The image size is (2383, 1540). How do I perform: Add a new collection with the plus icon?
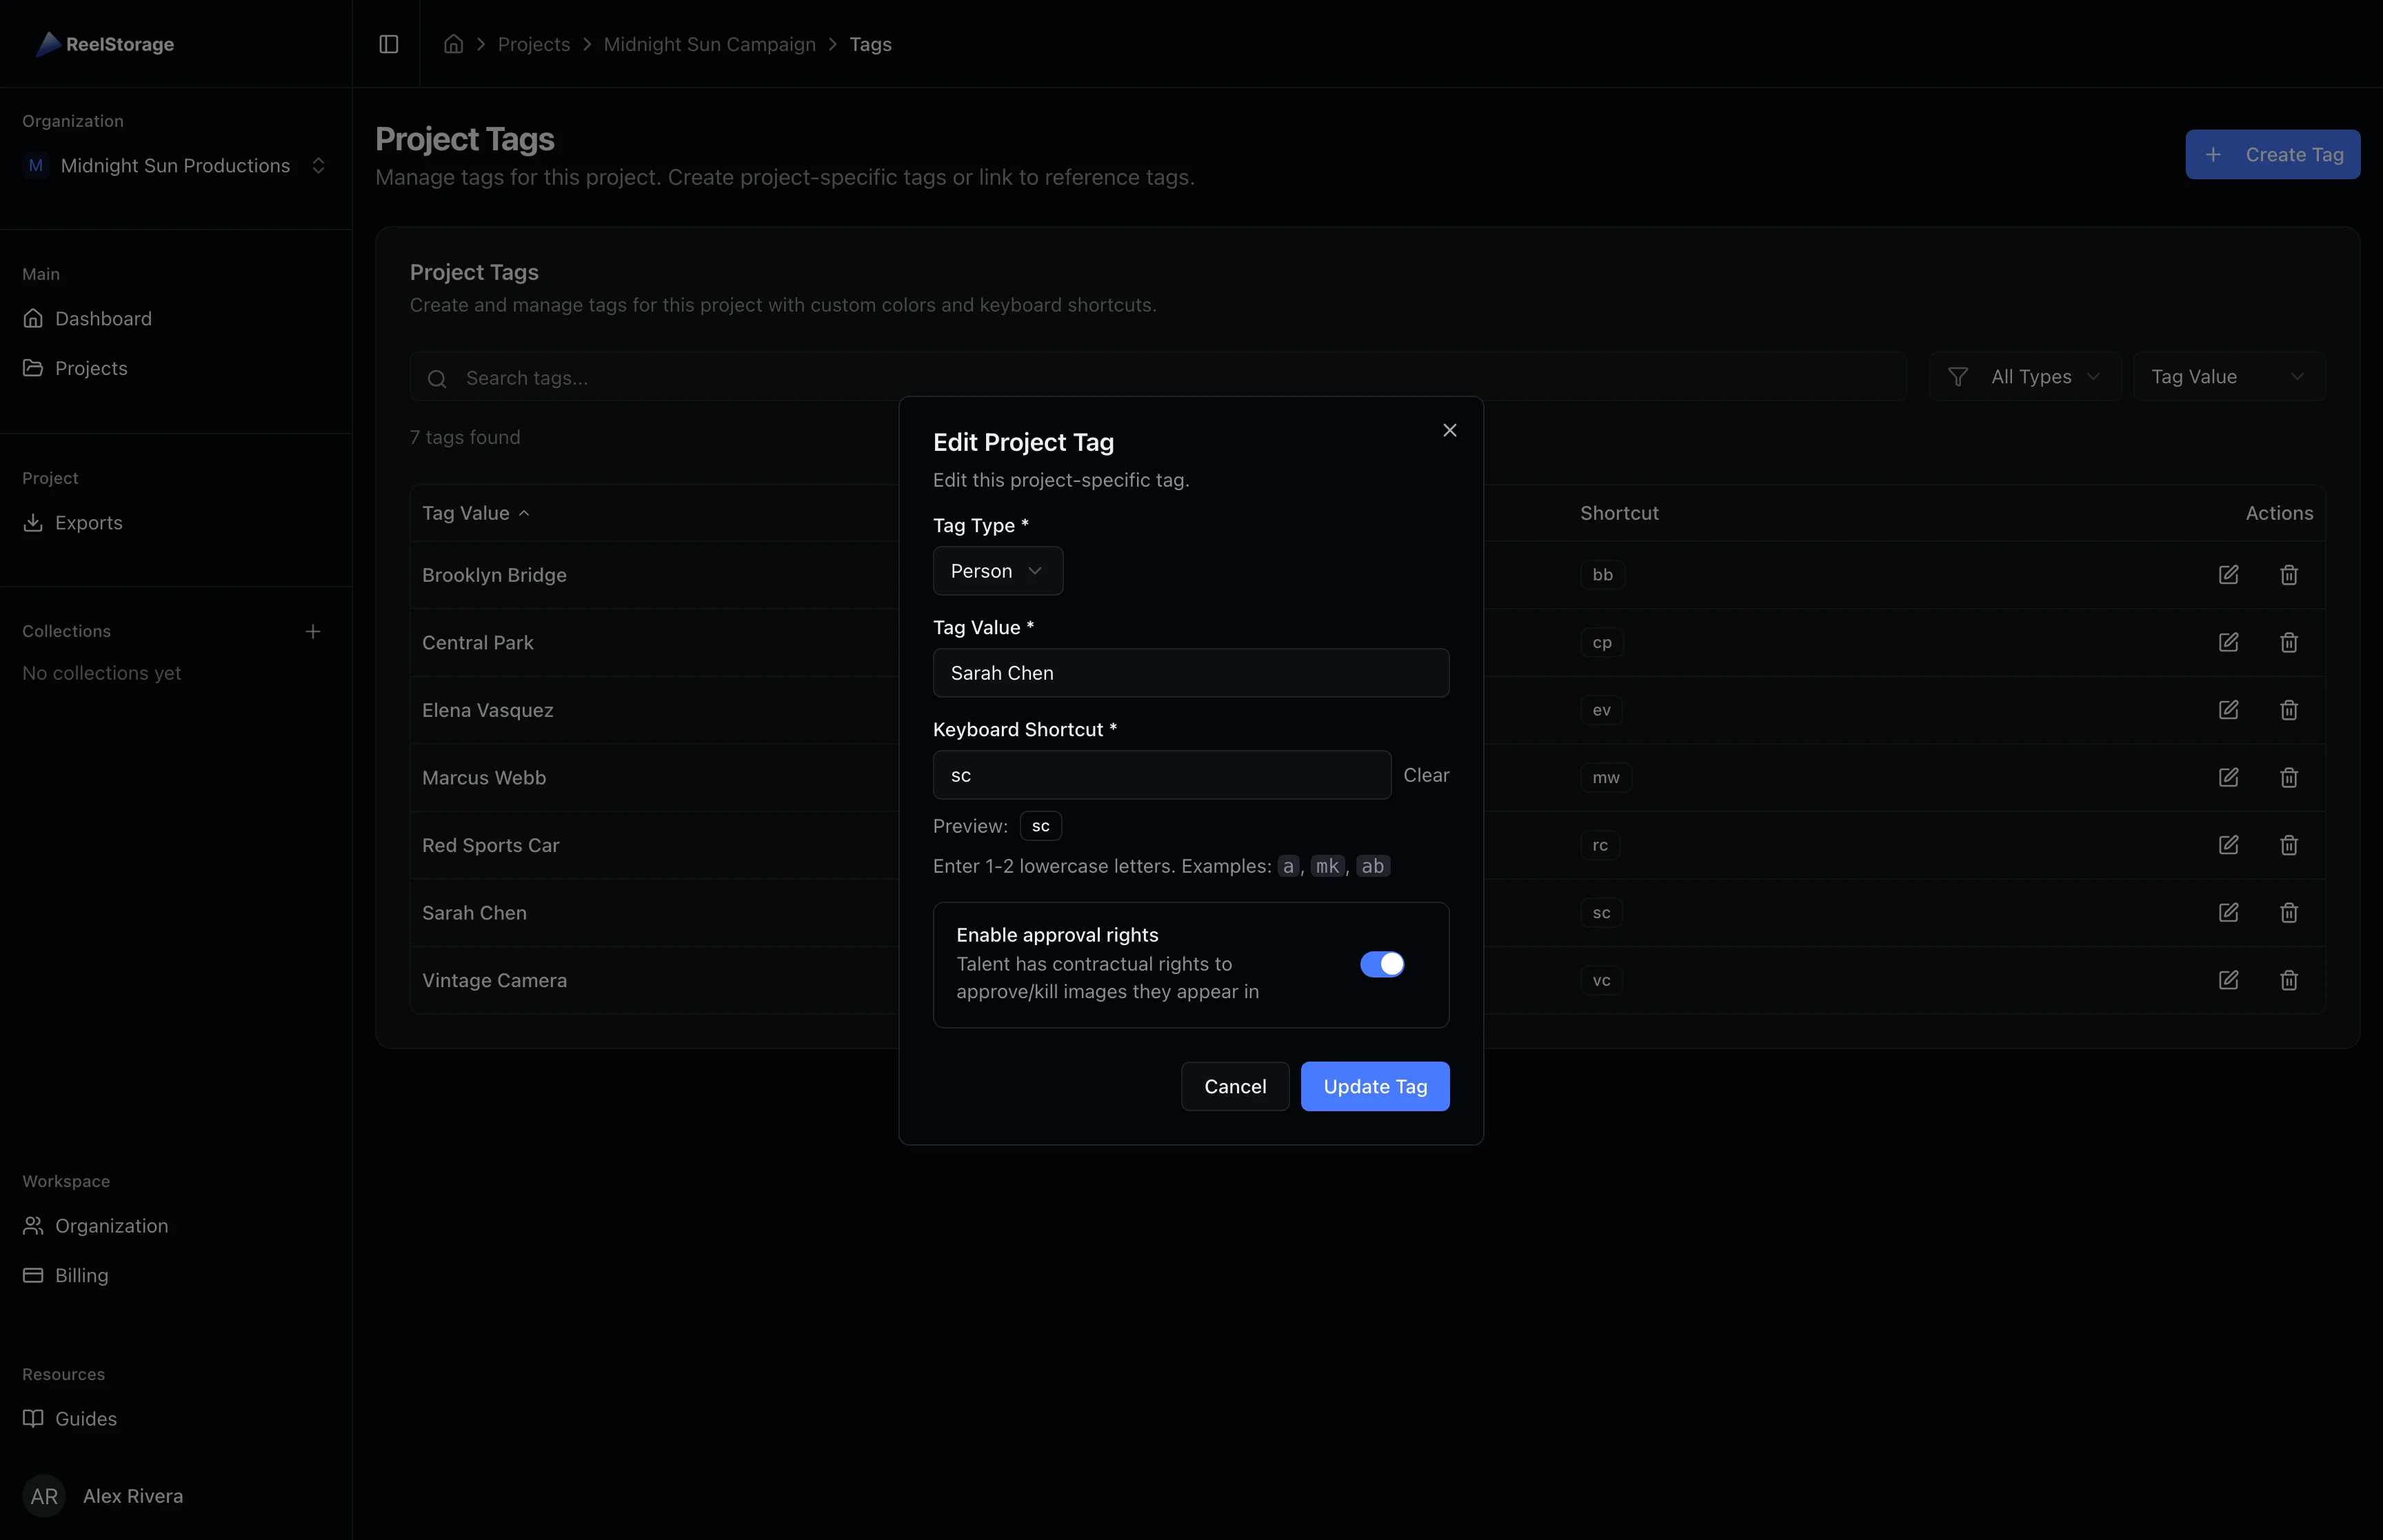point(313,631)
